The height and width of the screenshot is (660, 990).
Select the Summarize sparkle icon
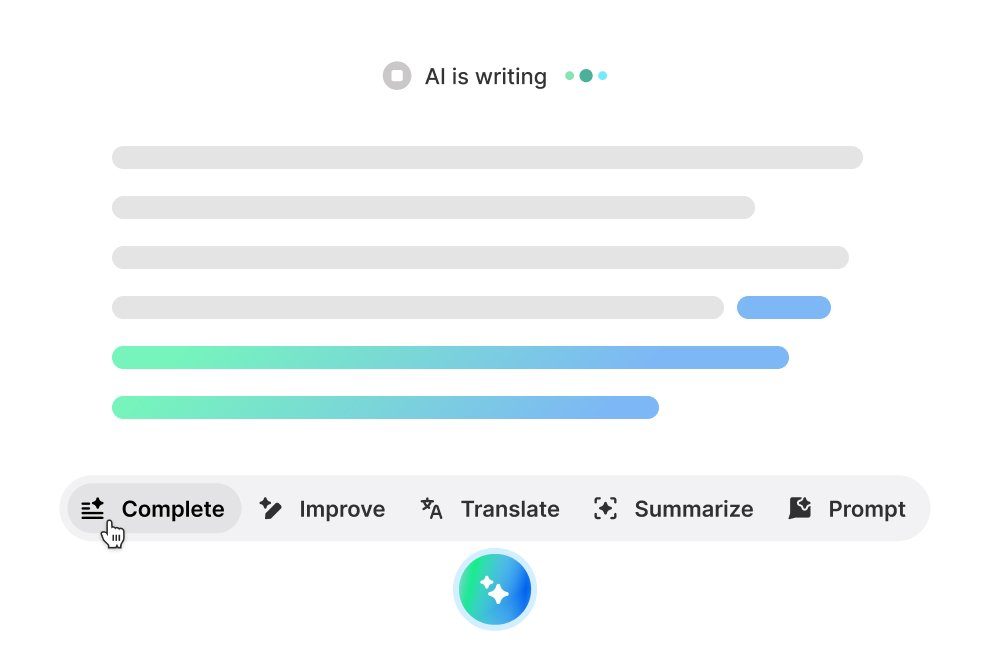click(605, 509)
